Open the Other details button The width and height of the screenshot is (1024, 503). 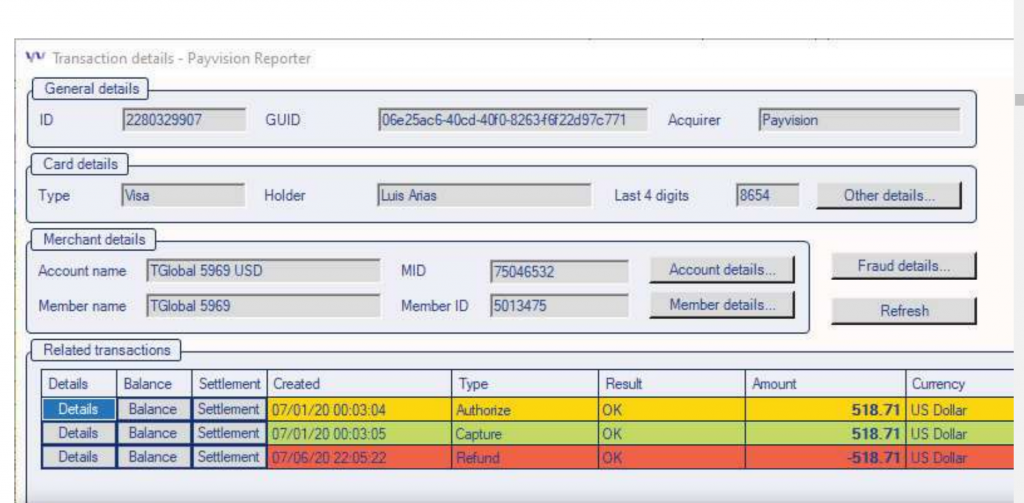click(888, 195)
